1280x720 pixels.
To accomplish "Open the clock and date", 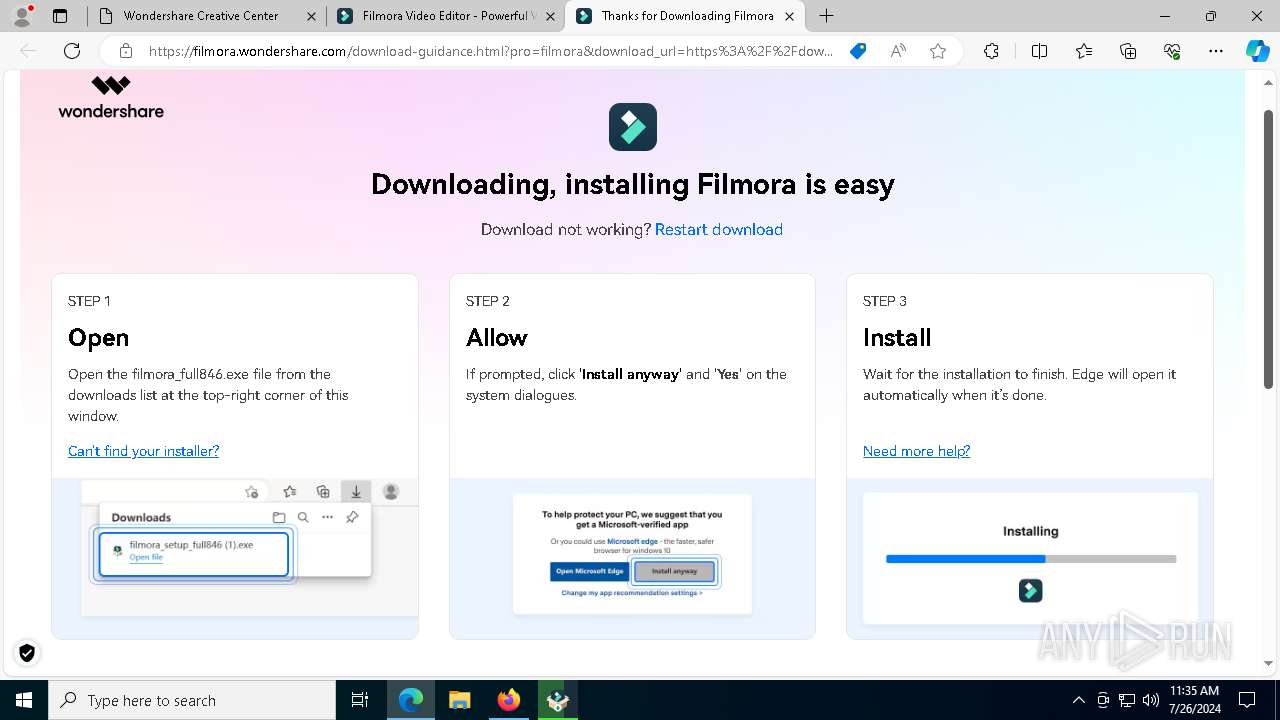I will 1194,700.
